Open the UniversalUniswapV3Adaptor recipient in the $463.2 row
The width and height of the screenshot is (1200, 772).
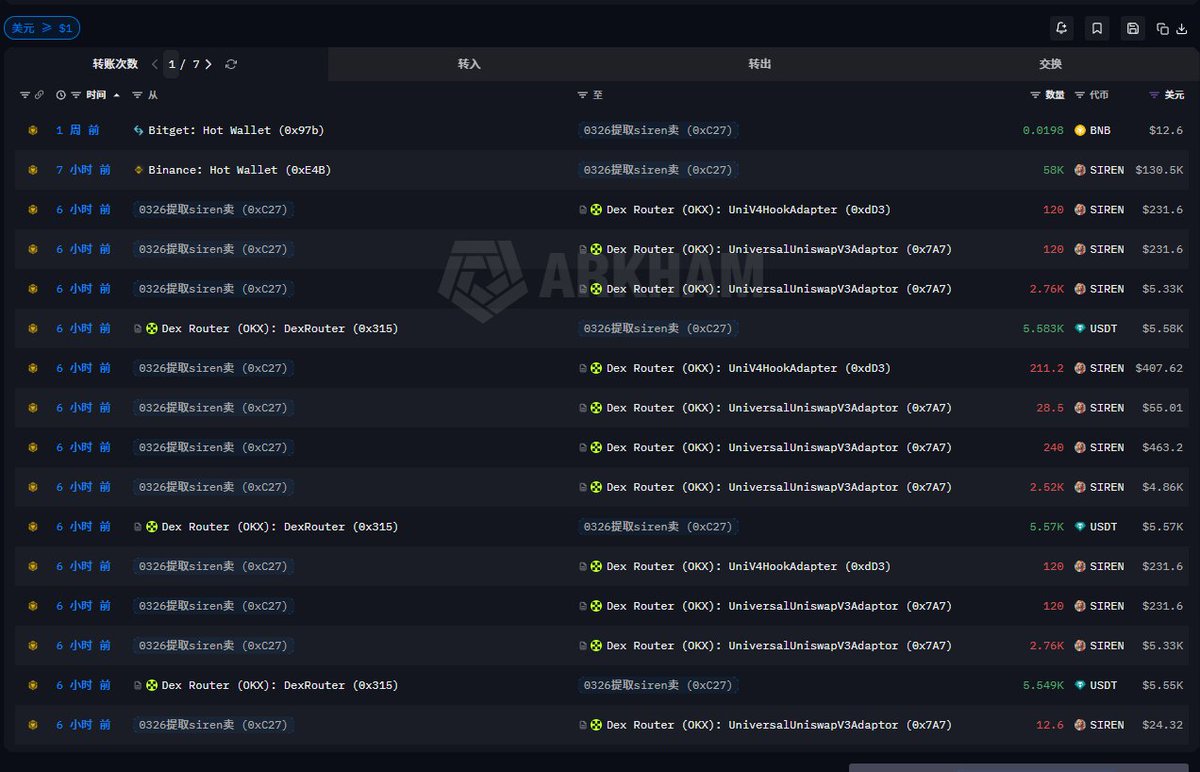pyautogui.click(x=779, y=447)
